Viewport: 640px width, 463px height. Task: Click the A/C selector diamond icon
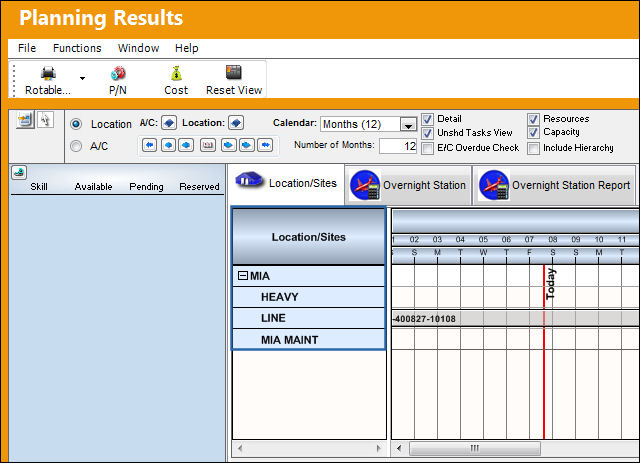[x=169, y=122]
